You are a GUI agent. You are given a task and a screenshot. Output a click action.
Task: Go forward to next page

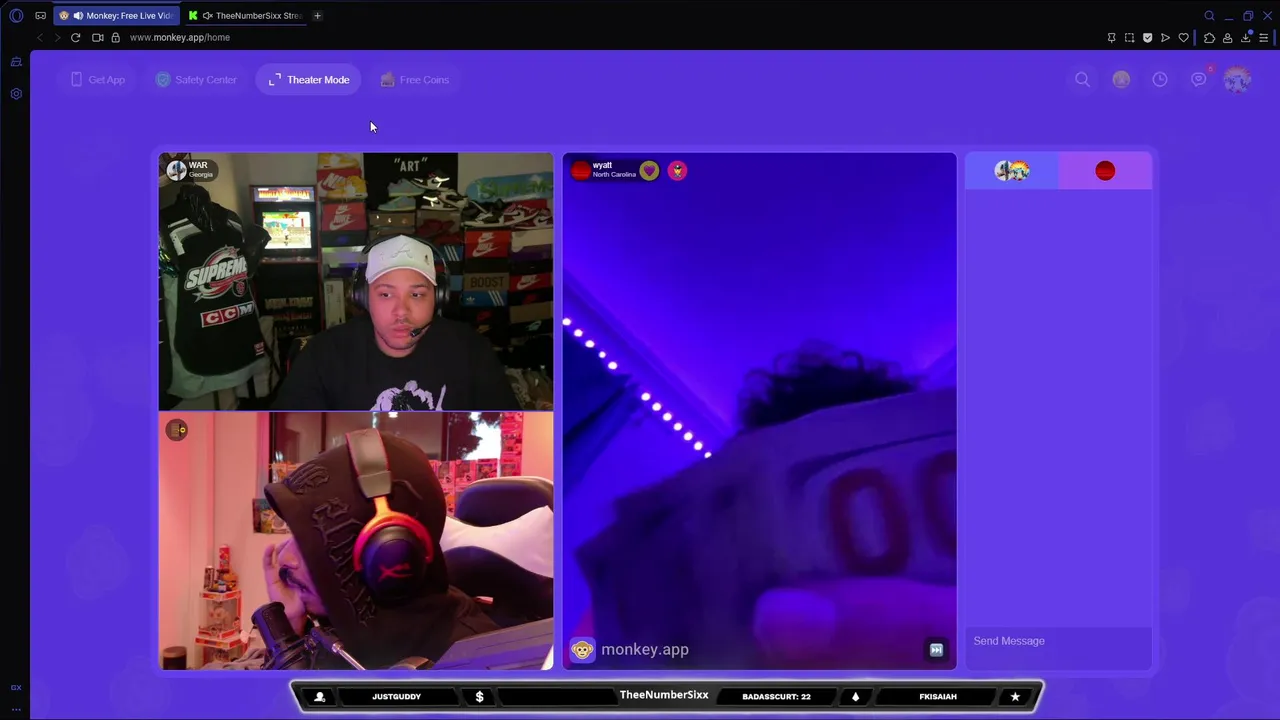pos(57,38)
